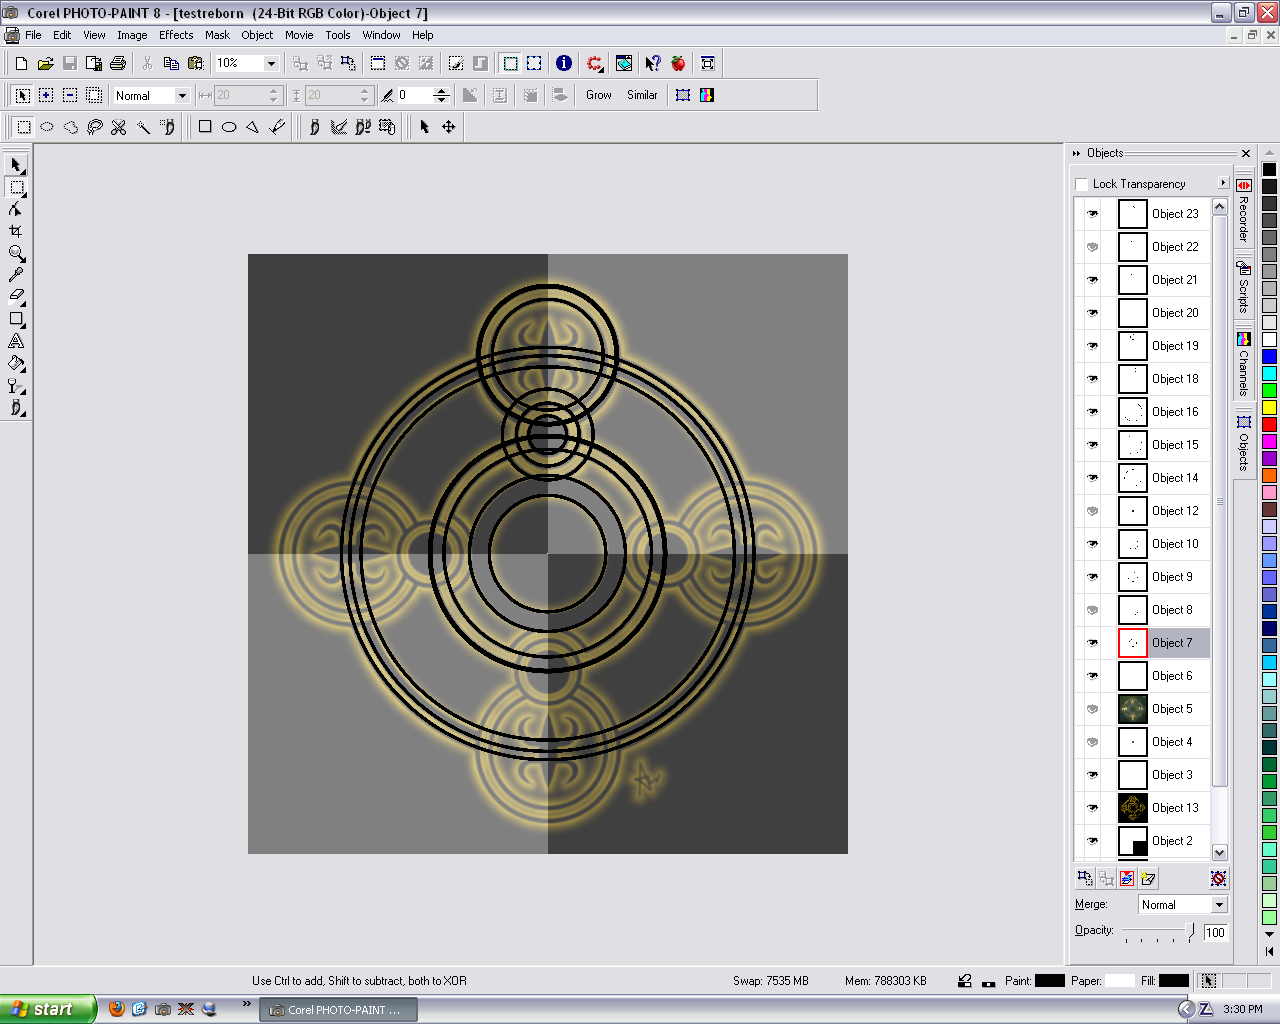Image resolution: width=1280 pixels, height=1024 pixels.
Task: Show Object 8 via its eye icon
Action: point(1092,610)
